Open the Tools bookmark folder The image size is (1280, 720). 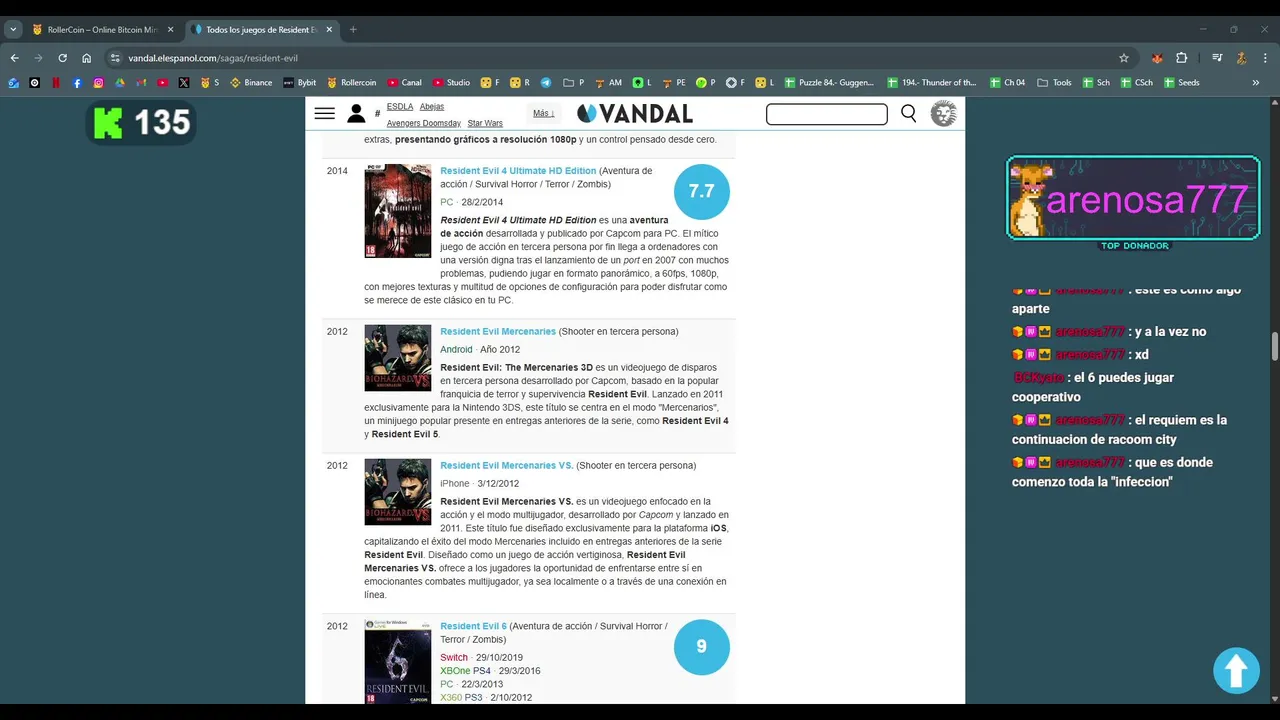pos(1054,83)
